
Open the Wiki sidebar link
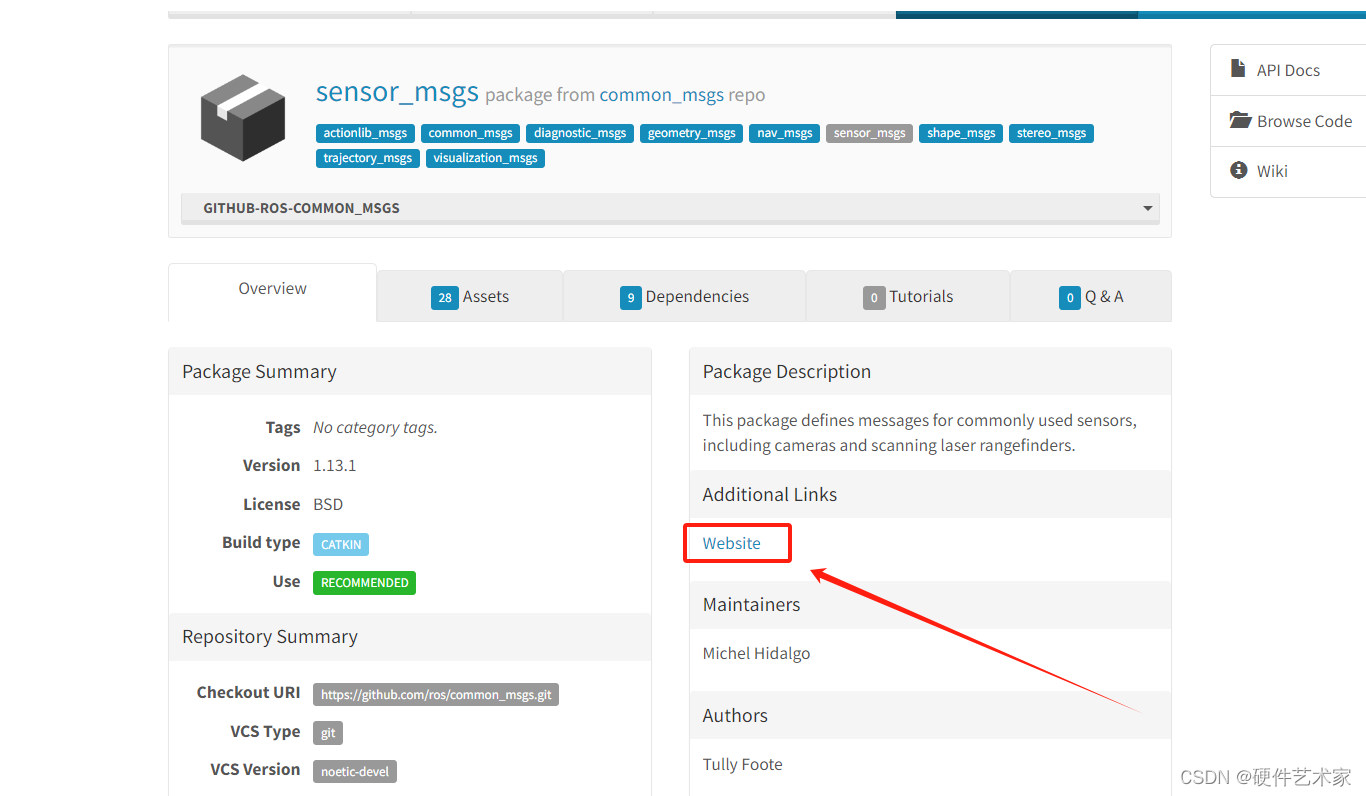point(1272,171)
